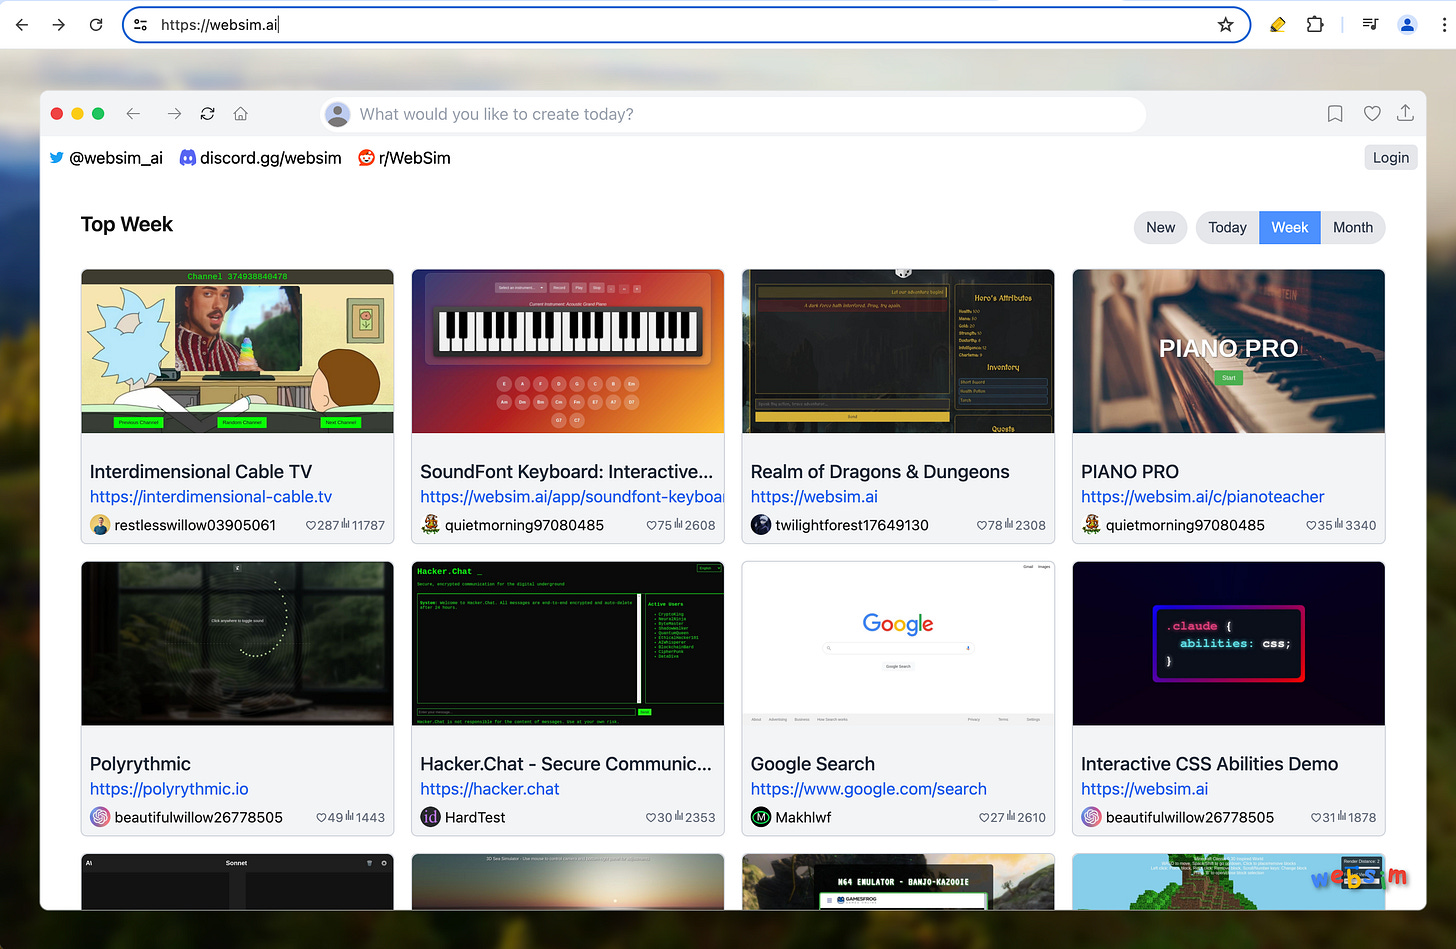Open Realm of Dragons & Dungeons thumbnail

[x=898, y=351]
